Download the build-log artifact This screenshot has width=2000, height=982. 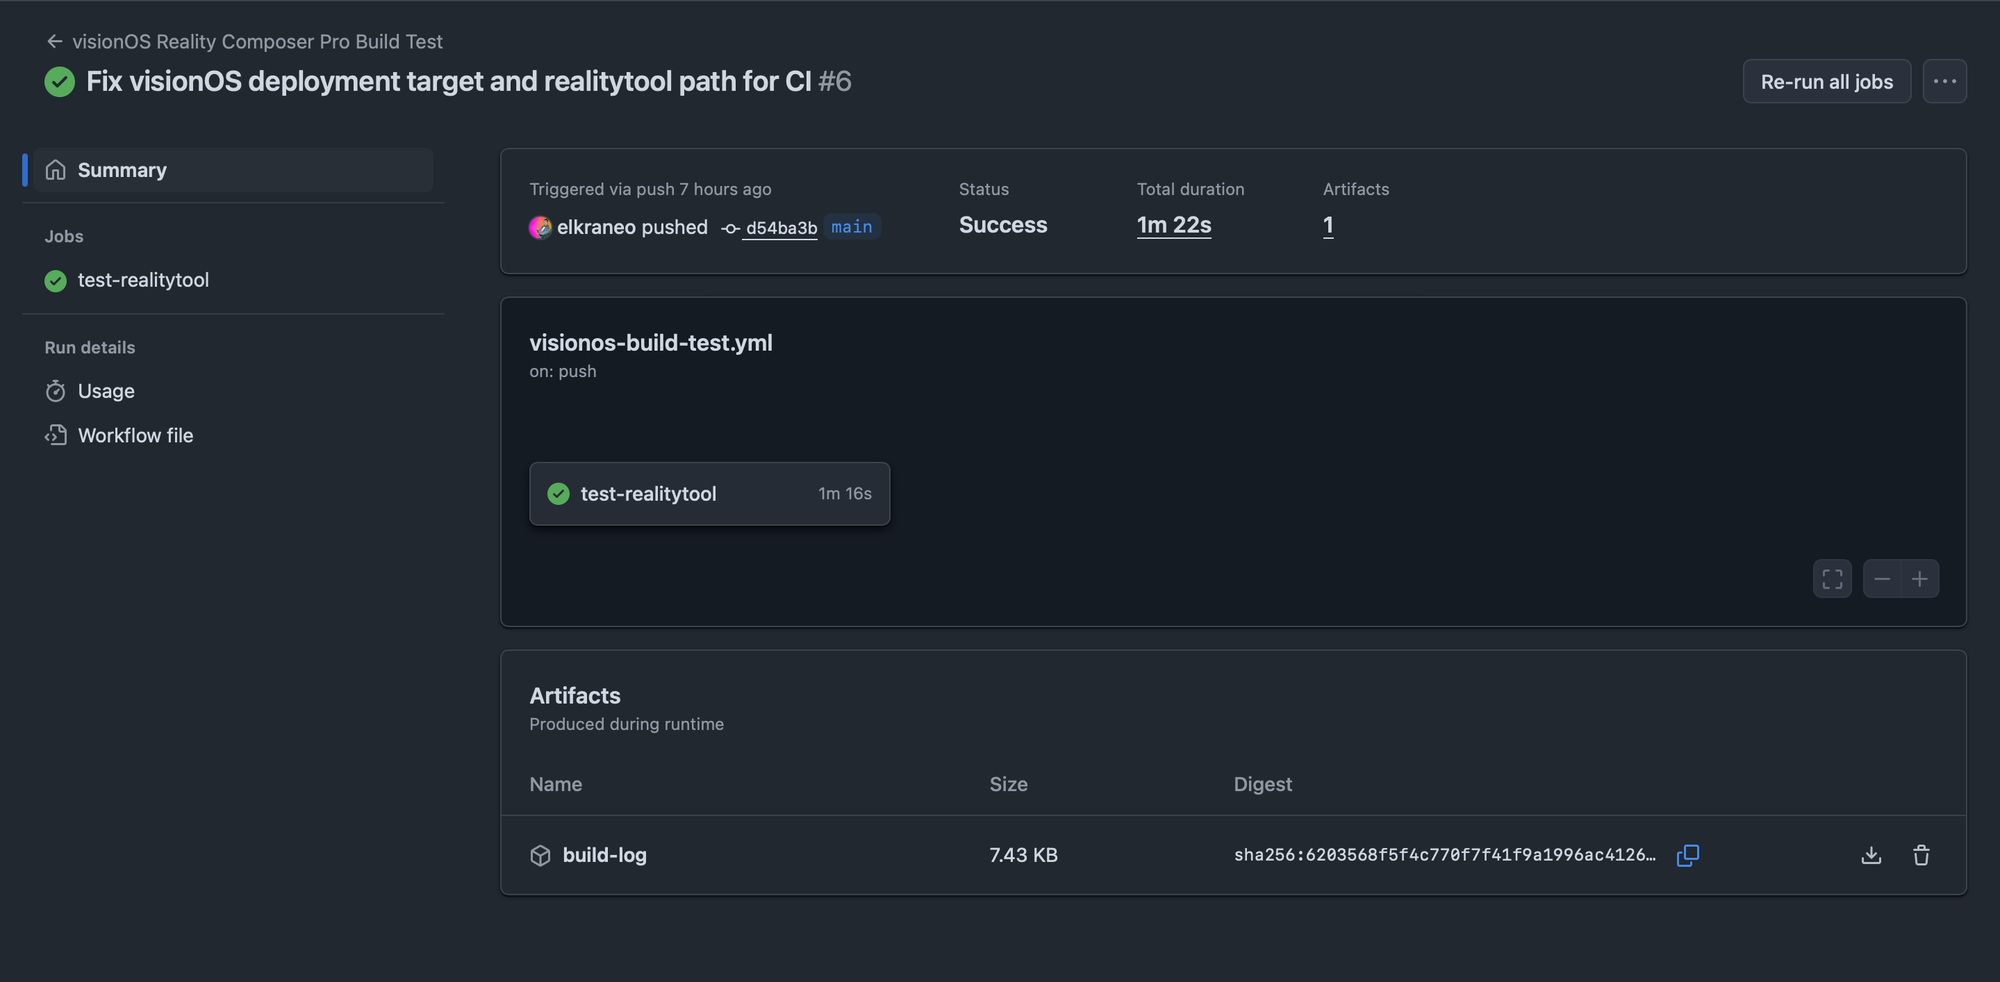coord(1871,855)
